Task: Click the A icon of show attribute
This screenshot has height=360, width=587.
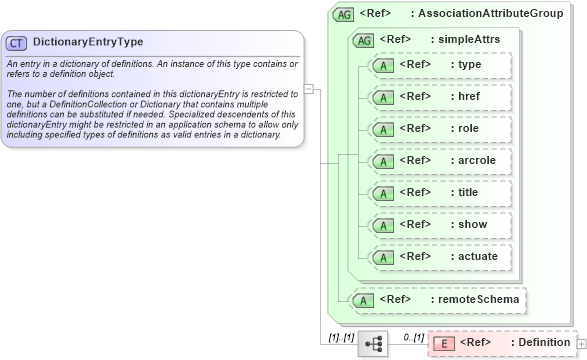Action: 383,226
